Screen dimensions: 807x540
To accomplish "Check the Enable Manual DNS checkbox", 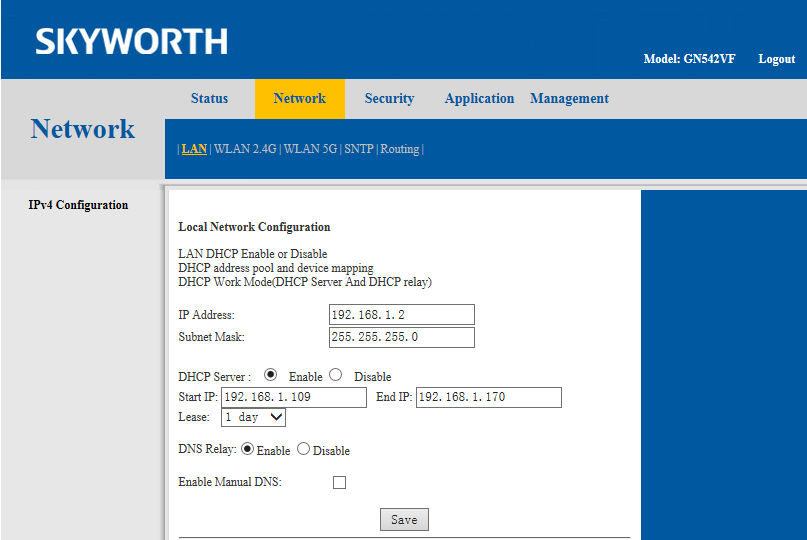I will [x=339, y=482].
